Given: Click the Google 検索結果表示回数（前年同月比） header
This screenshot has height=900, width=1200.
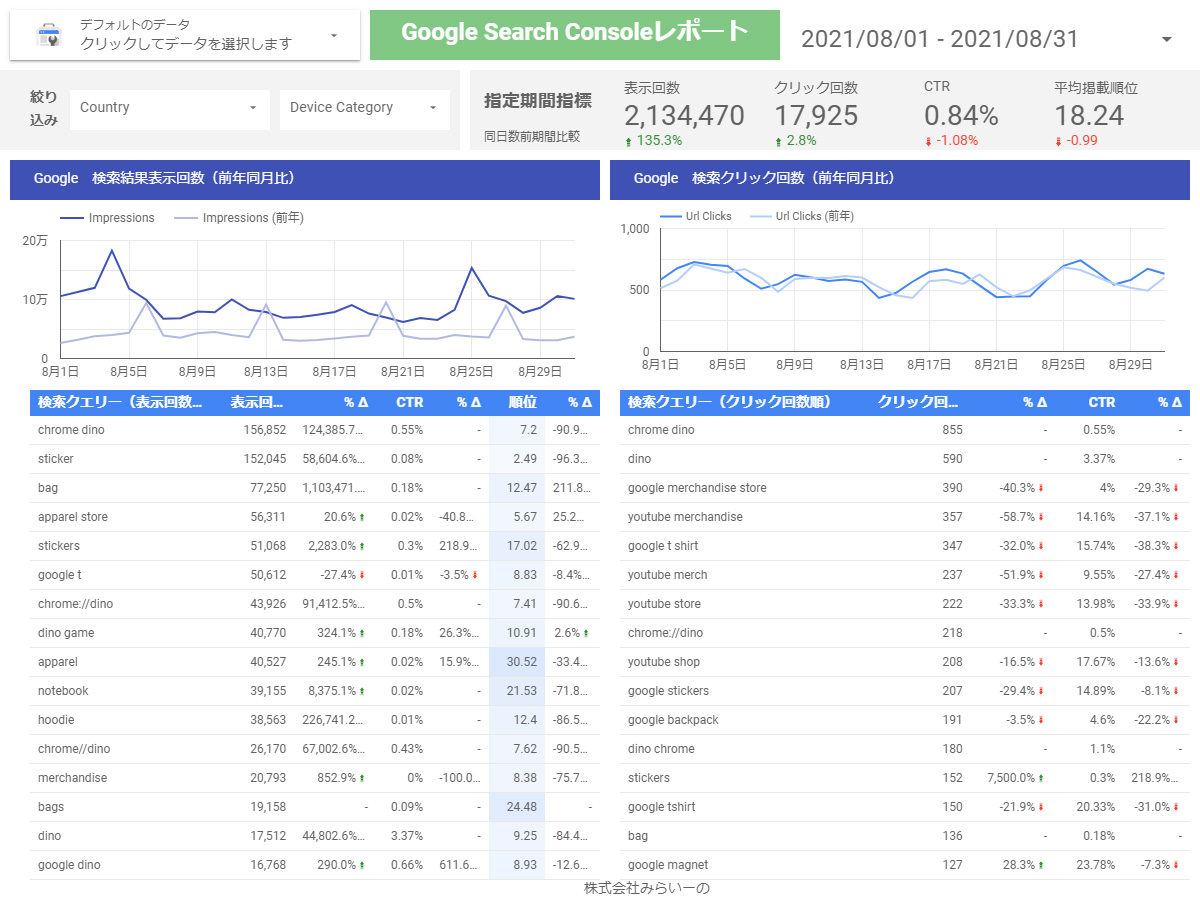Looking at the screenshot, I should [x=305, y=179].
